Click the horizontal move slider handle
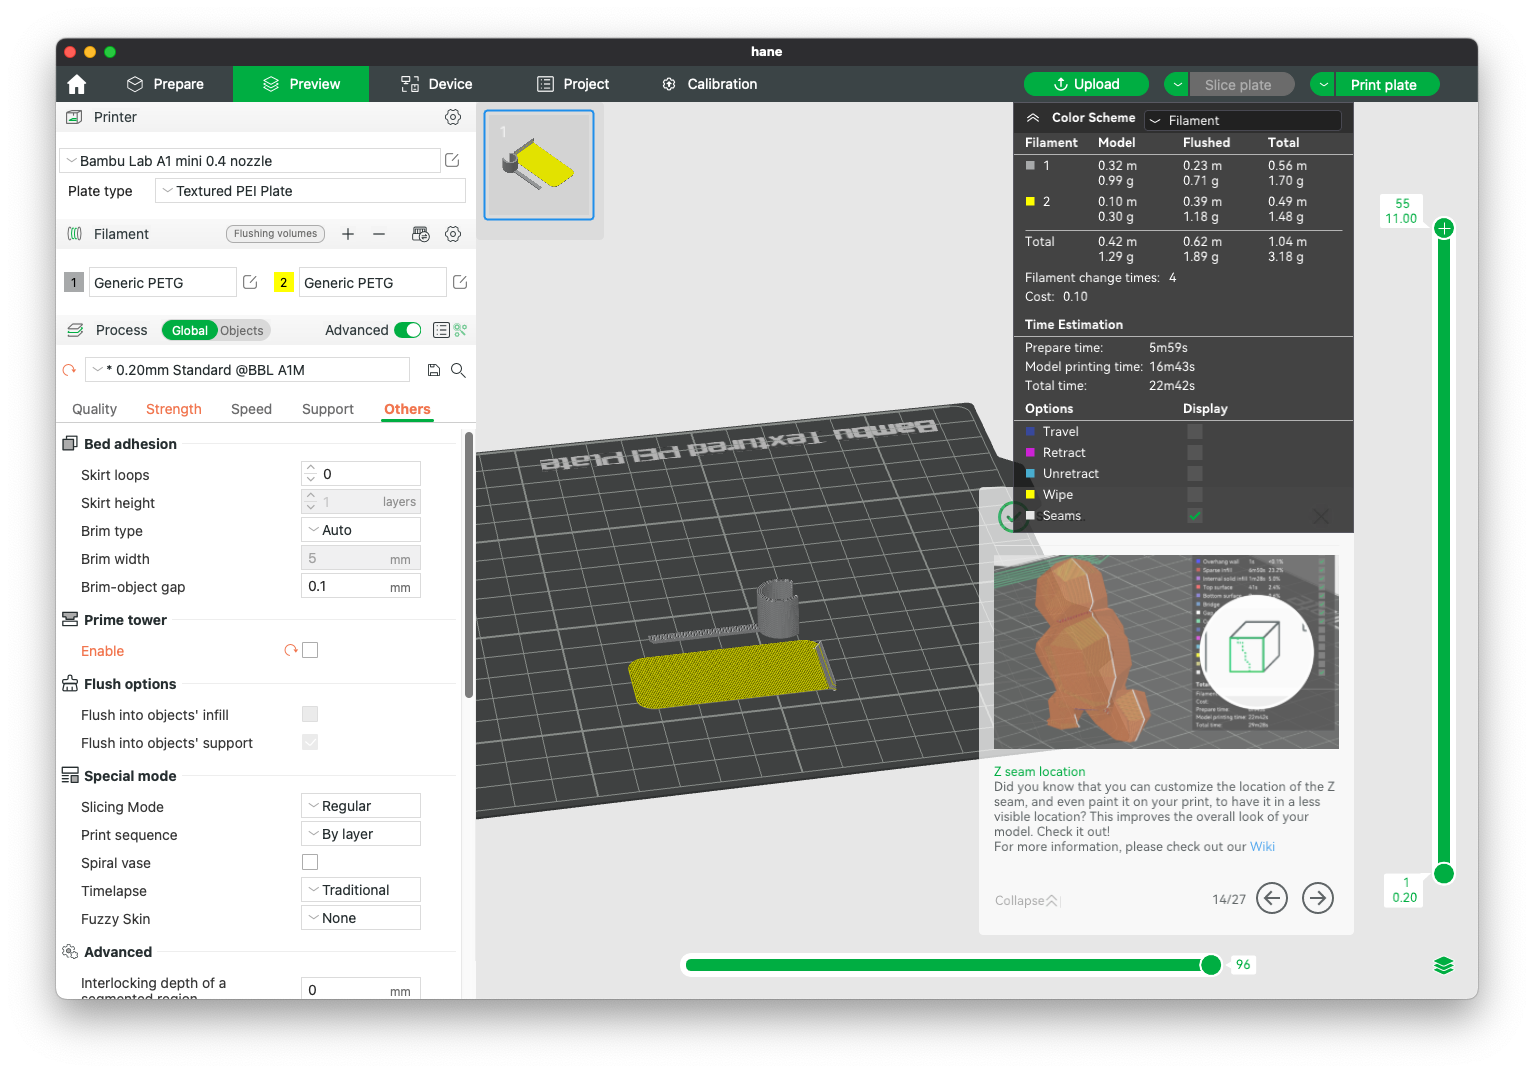This screenshot has height=1073, width=1534. (1211, 965)
